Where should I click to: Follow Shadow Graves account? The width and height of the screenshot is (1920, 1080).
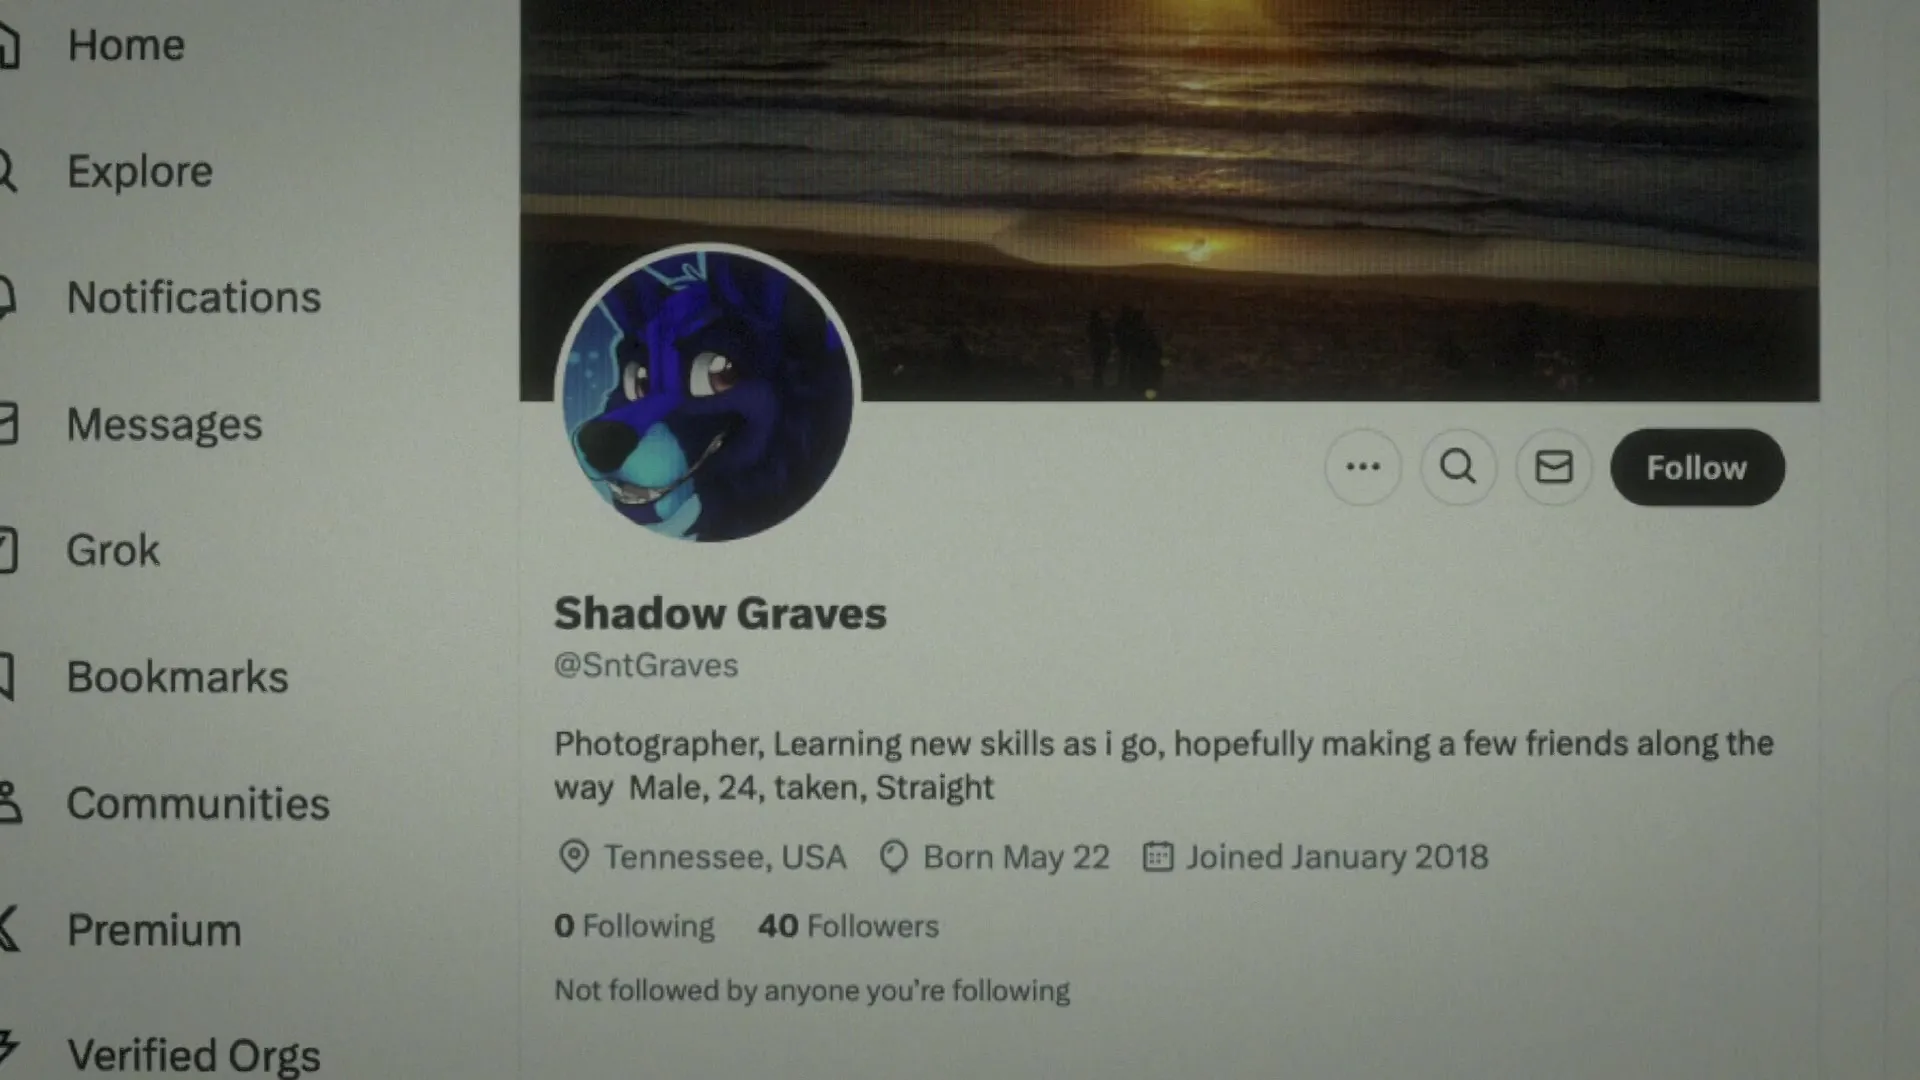tap(1697, 467)
